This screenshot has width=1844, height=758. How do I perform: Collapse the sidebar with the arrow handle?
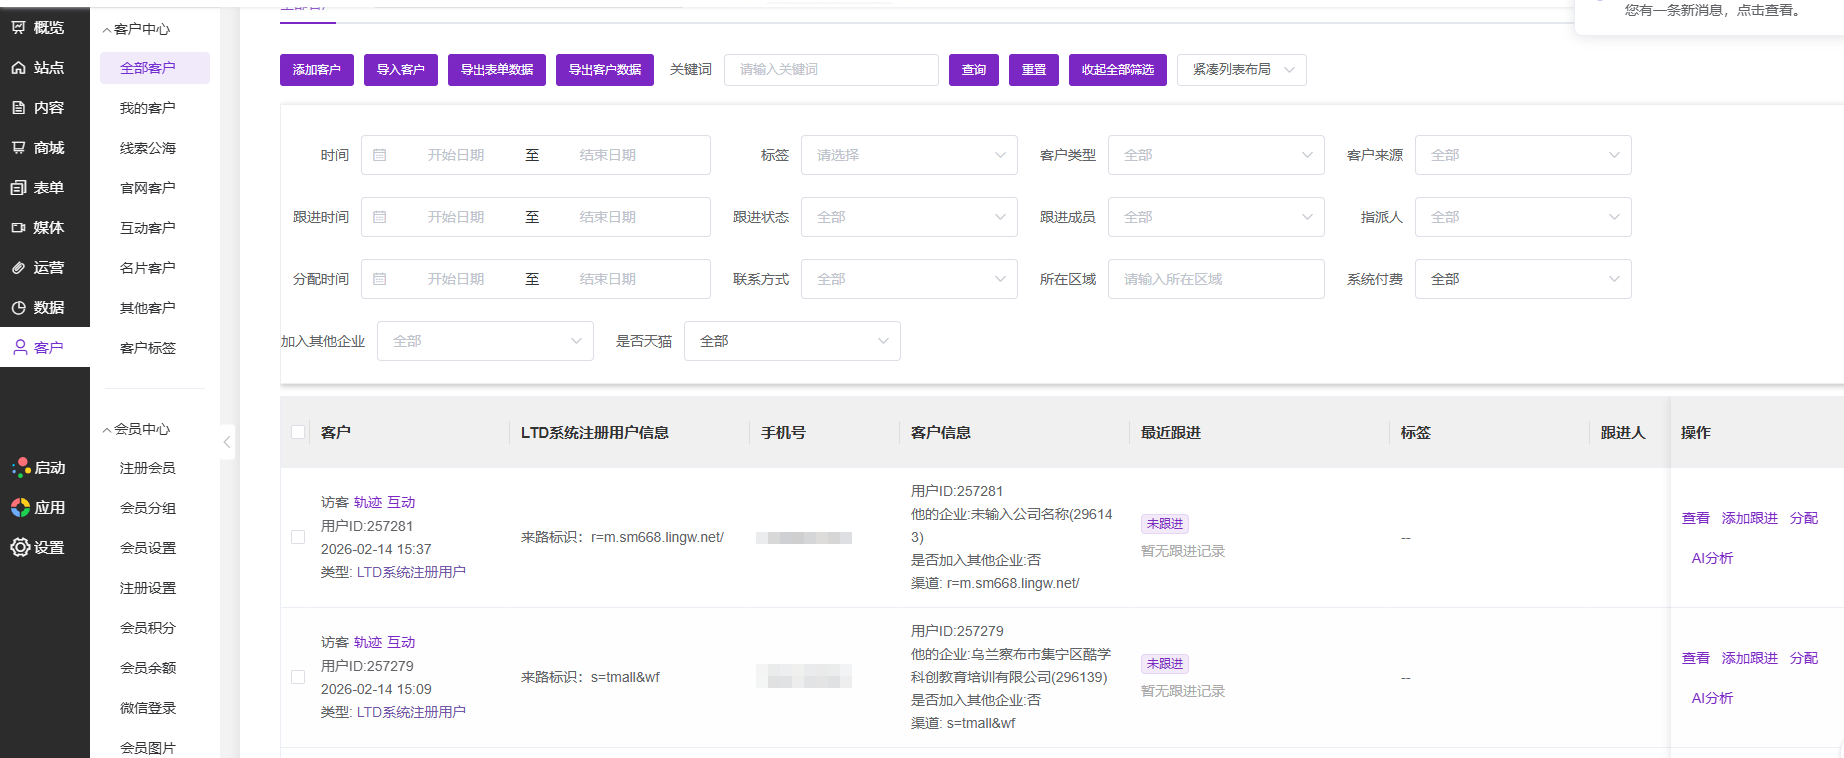pos(227,441)
